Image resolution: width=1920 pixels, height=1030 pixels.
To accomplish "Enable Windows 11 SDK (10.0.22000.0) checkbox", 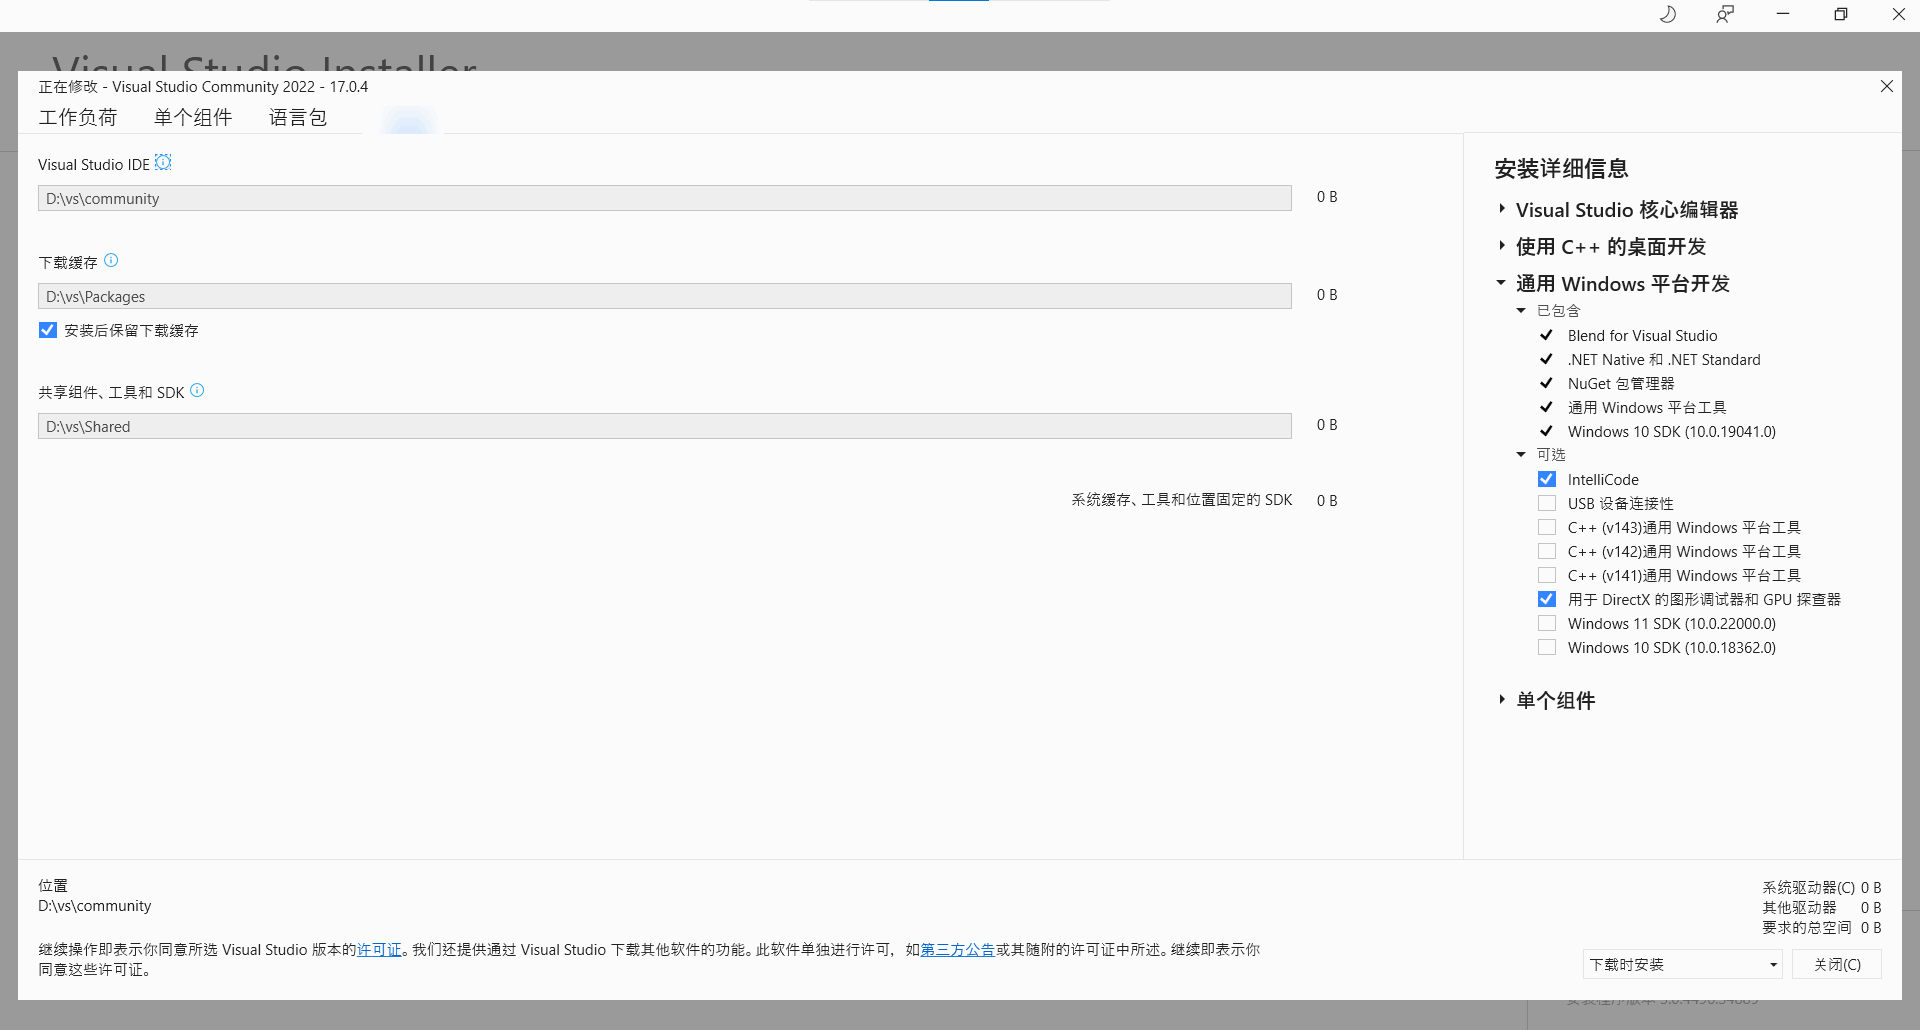I will click(x=1547, y=623).
